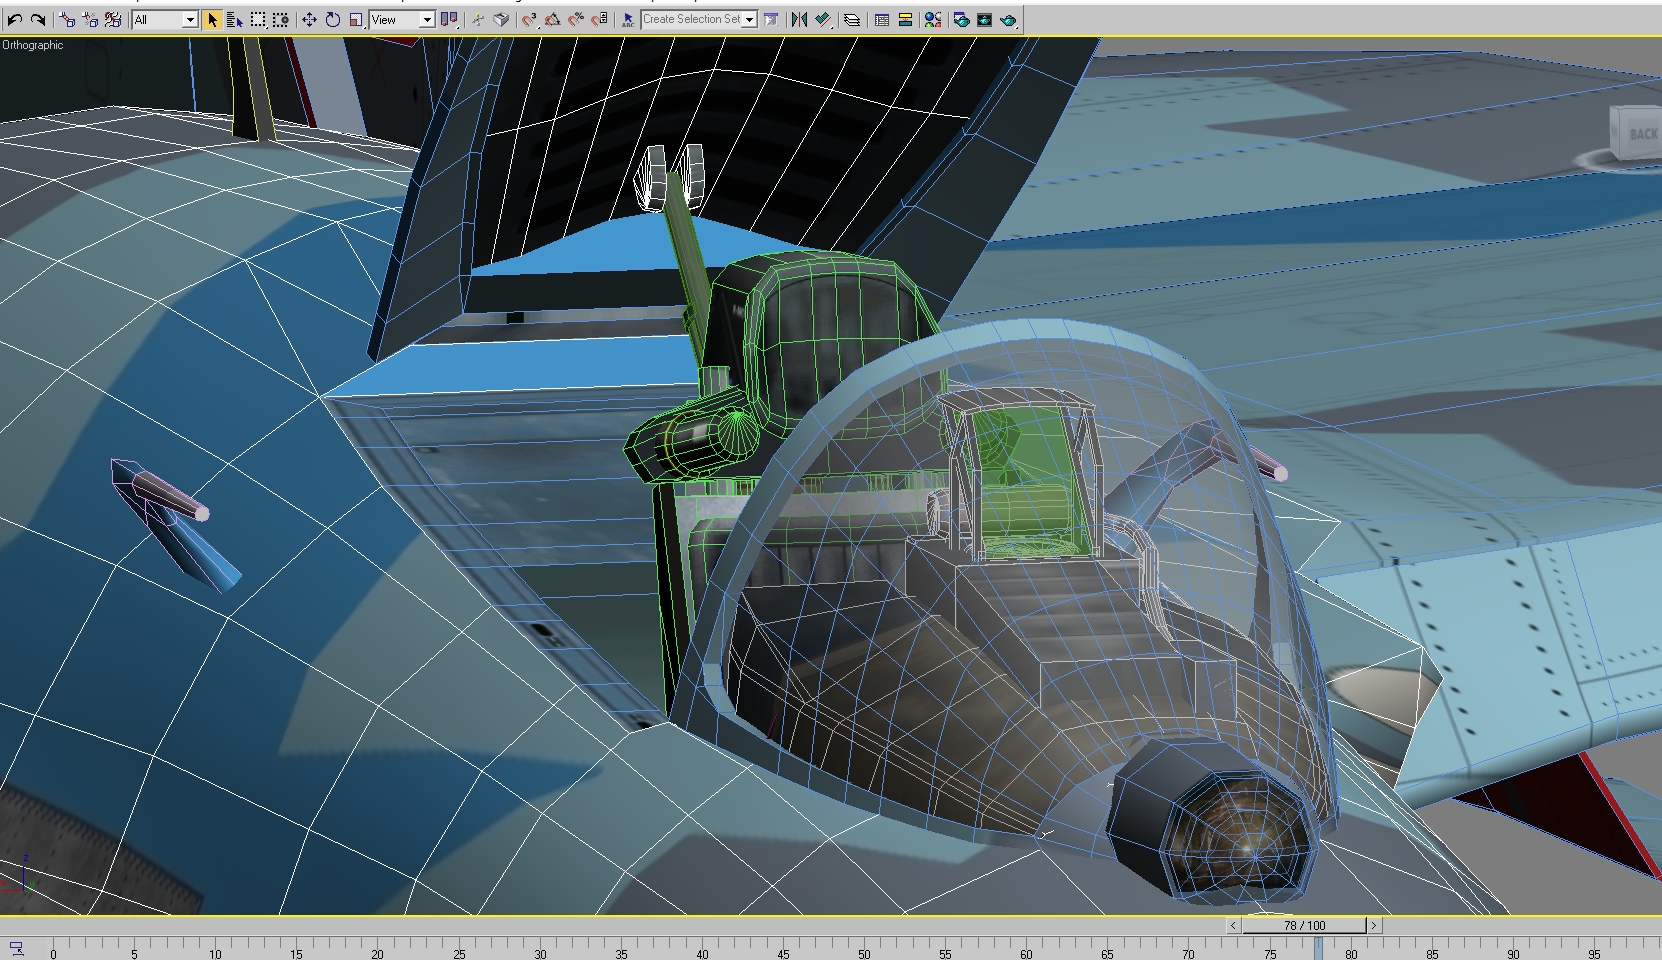The width and height of the screenshot is (1662, 960).
Task: Click the BACK face of ViewCube
Action: [x=1643, y=133]
